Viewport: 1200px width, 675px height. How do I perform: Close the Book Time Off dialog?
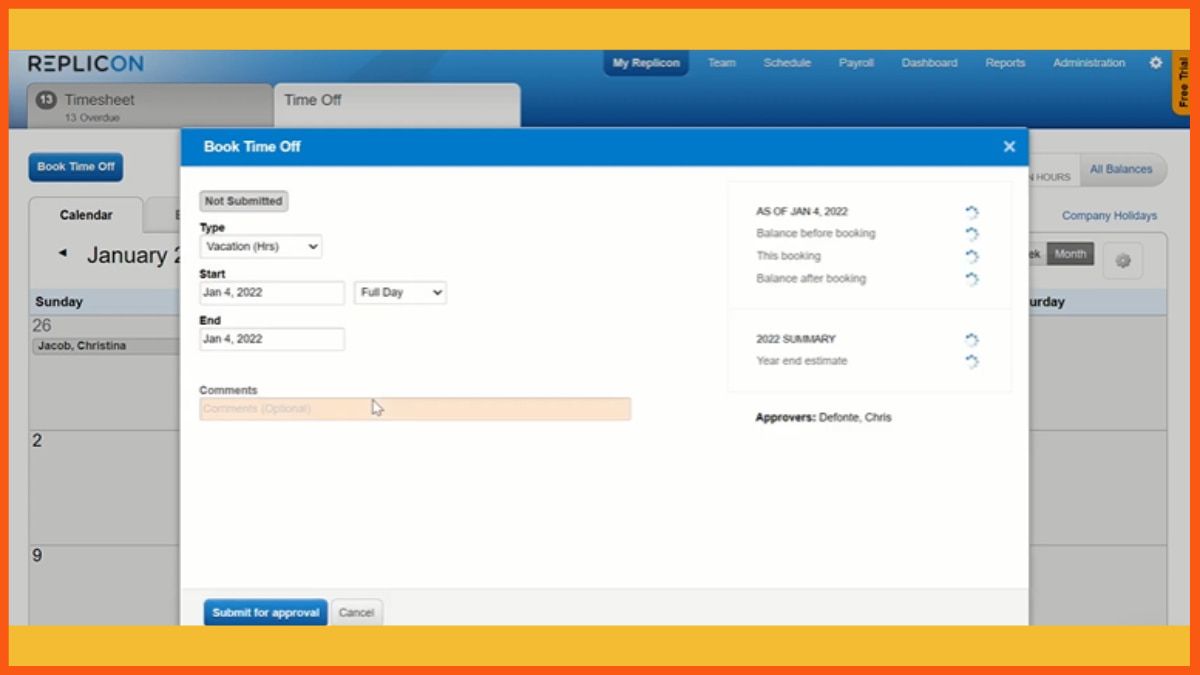tap(1009, 147)
